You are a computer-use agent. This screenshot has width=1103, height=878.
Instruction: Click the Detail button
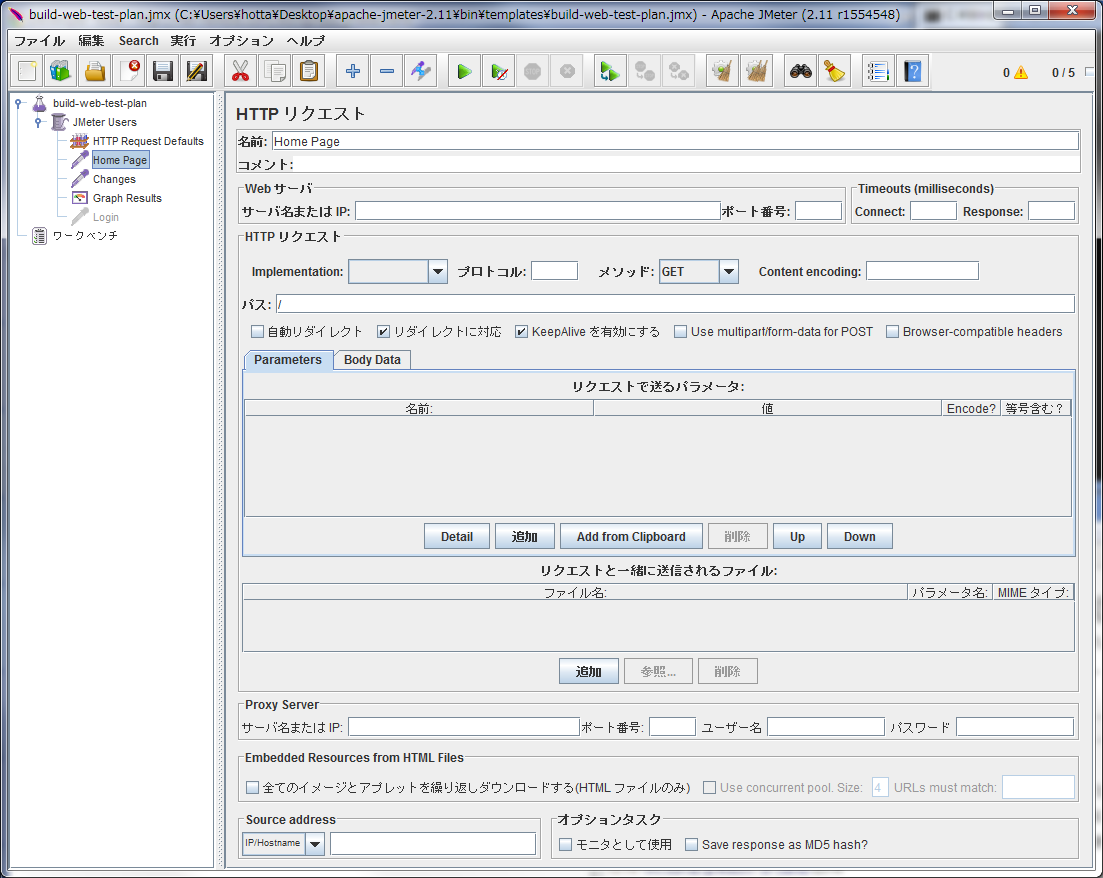[457, 536]
